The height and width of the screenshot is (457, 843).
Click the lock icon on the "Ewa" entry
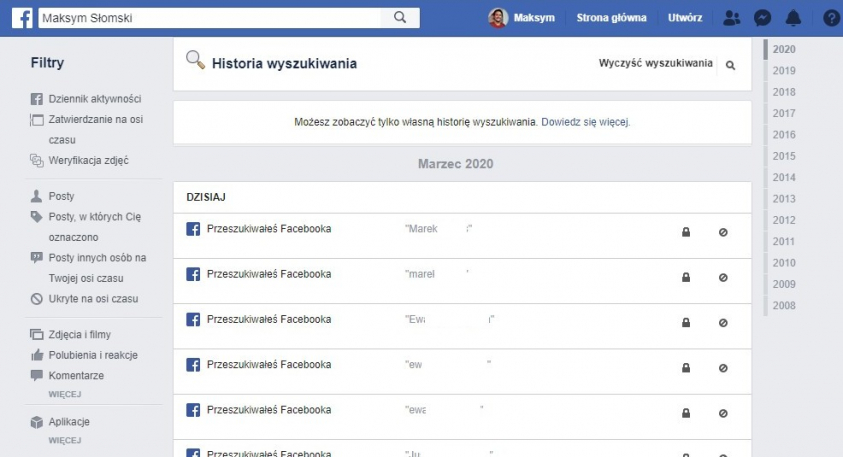(686, 322)
